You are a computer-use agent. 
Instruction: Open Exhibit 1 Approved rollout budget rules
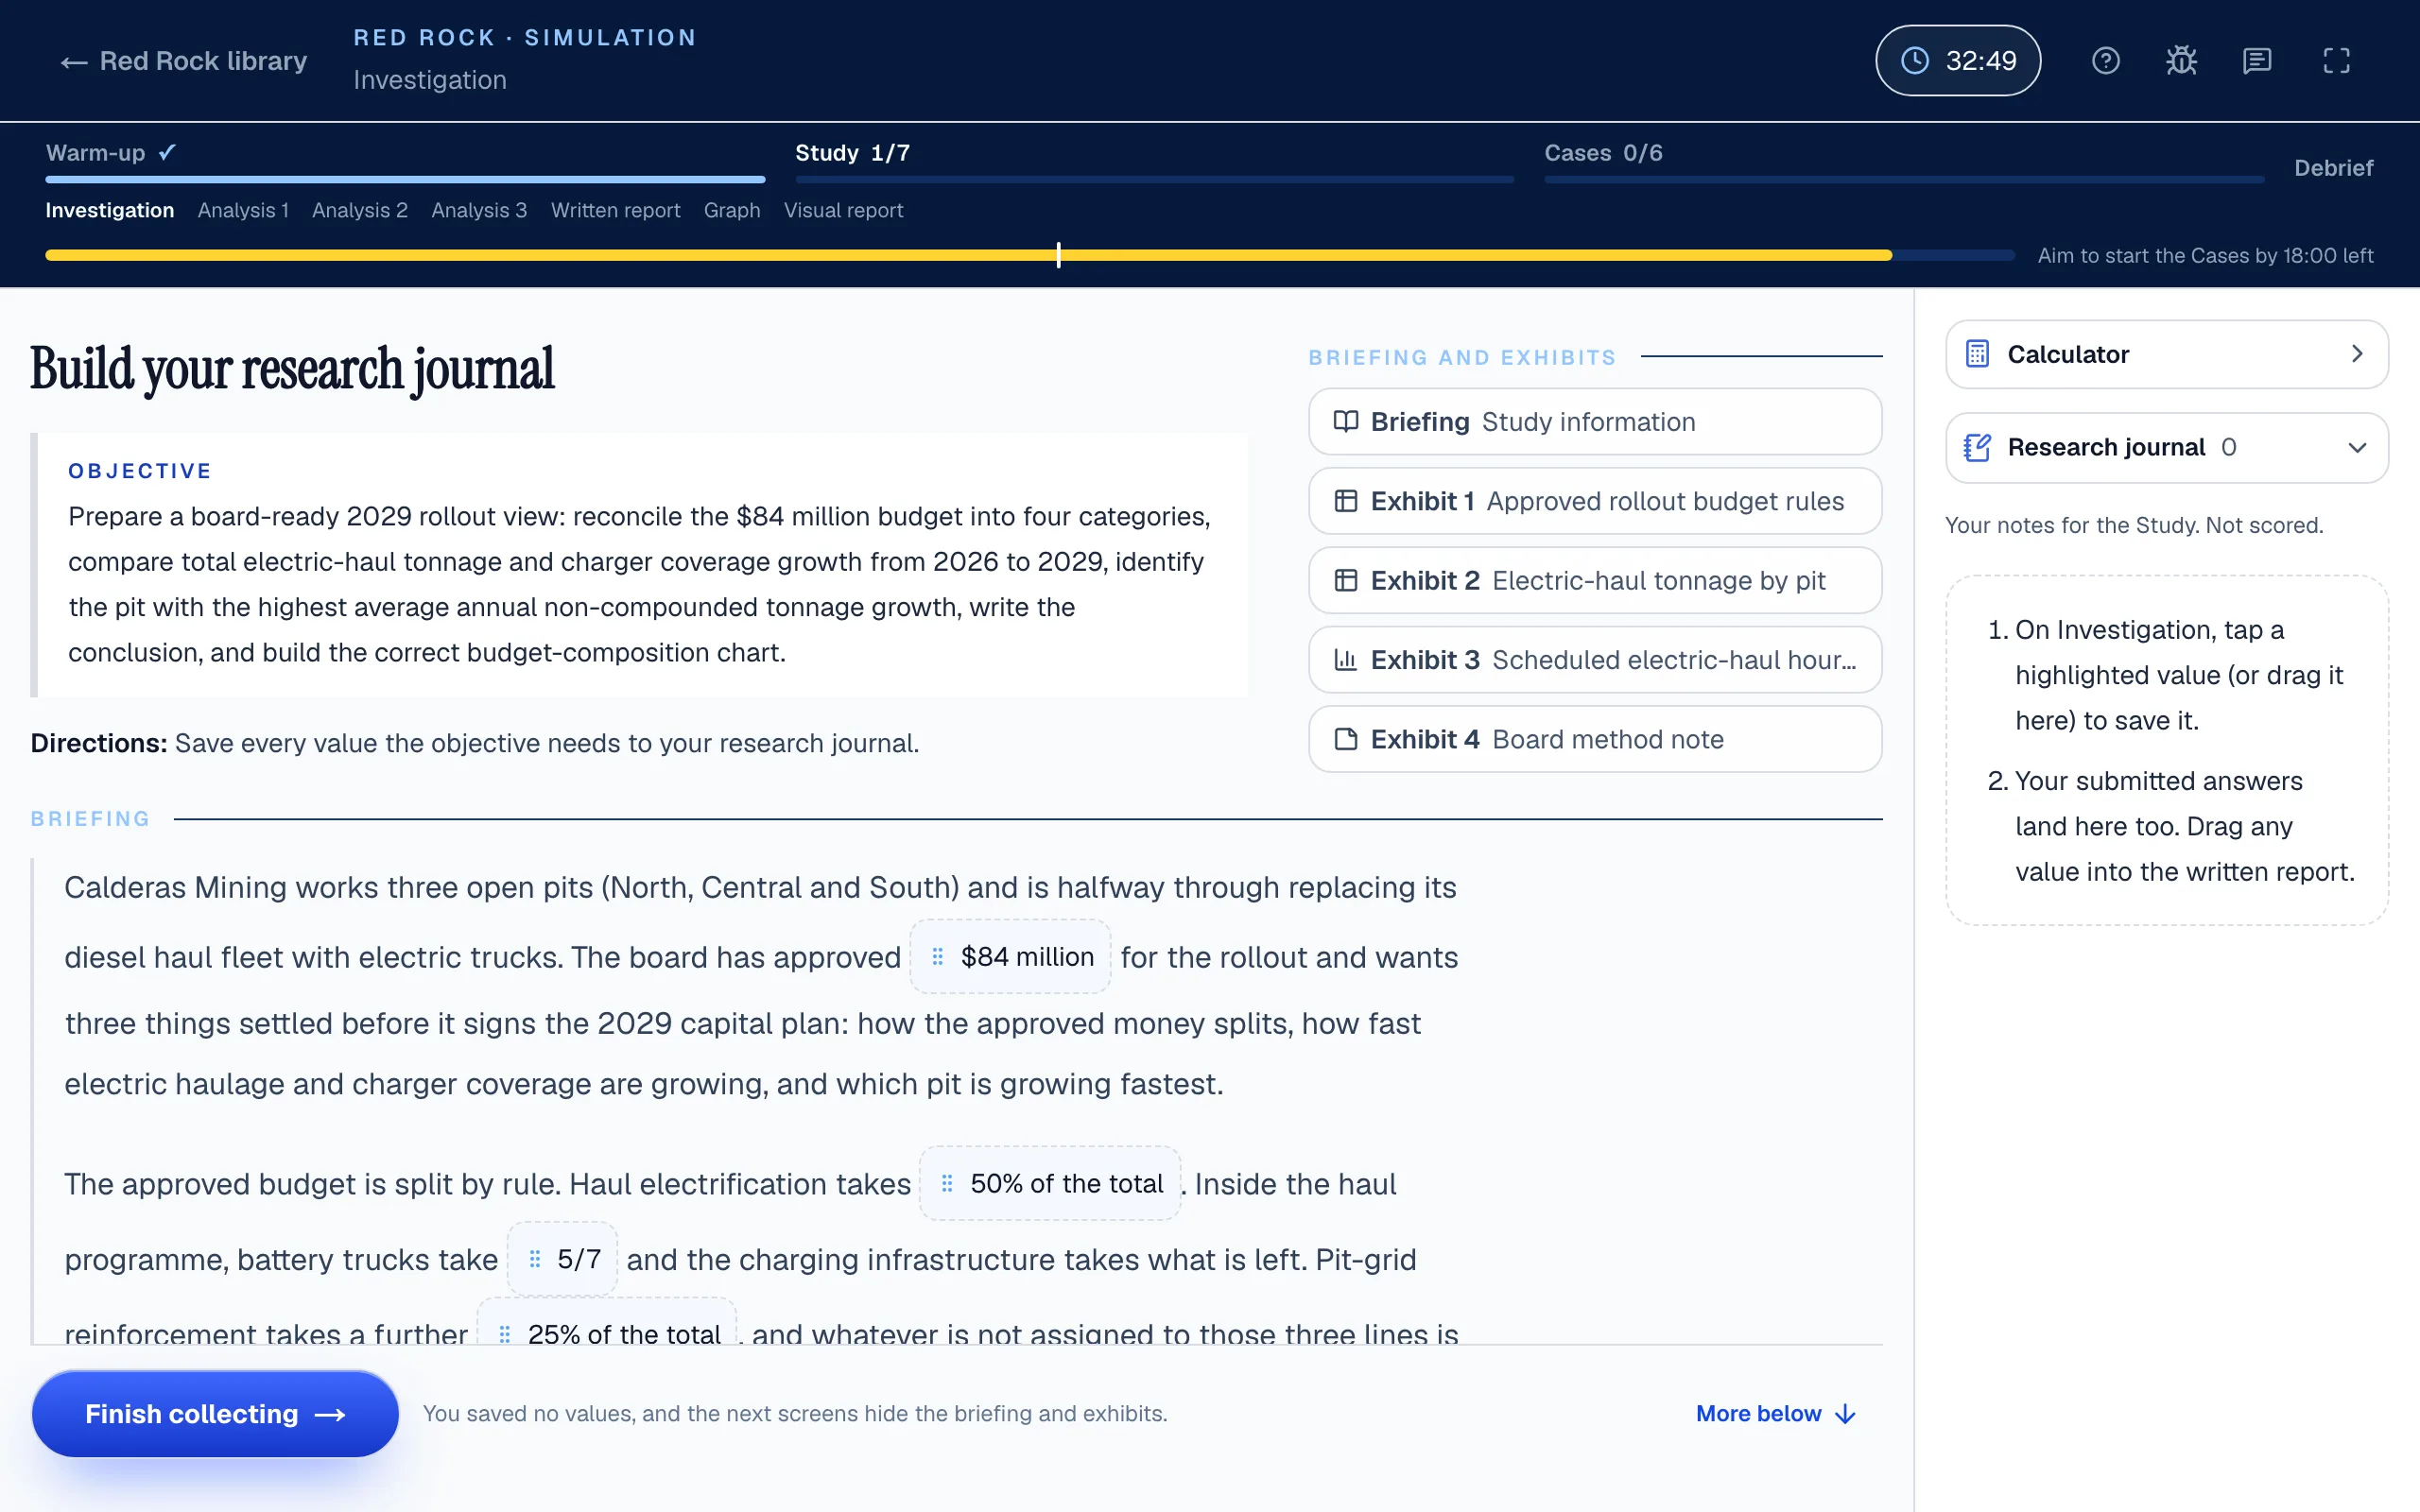(1595, 501)
